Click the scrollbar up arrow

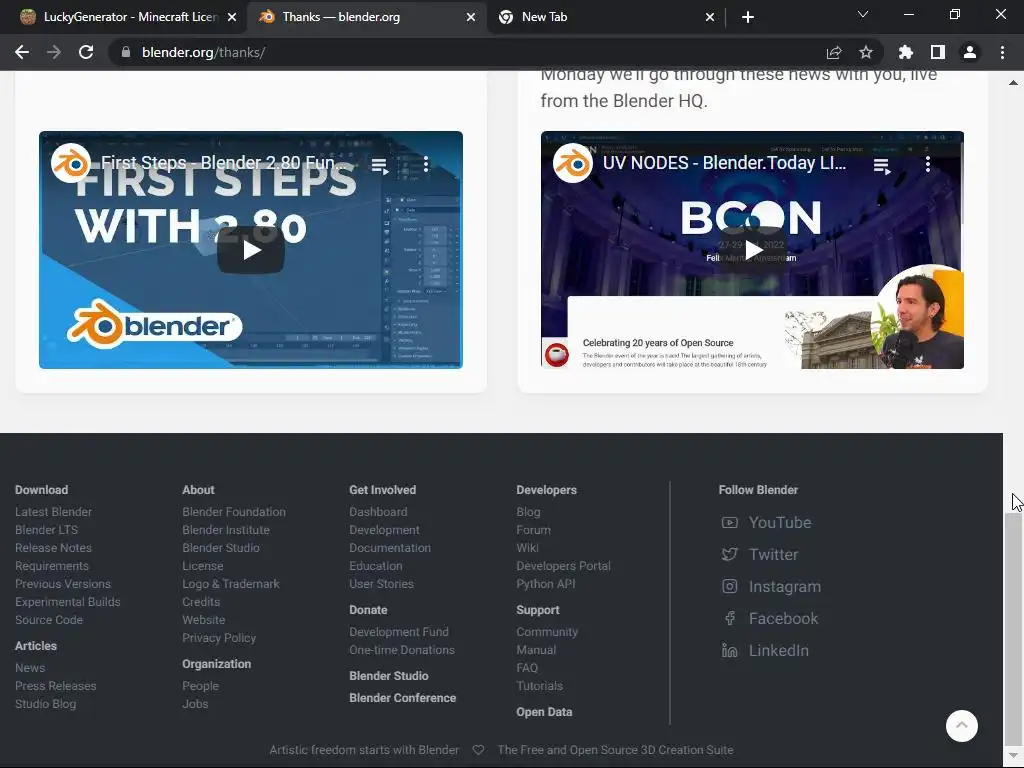point(1013,83)
